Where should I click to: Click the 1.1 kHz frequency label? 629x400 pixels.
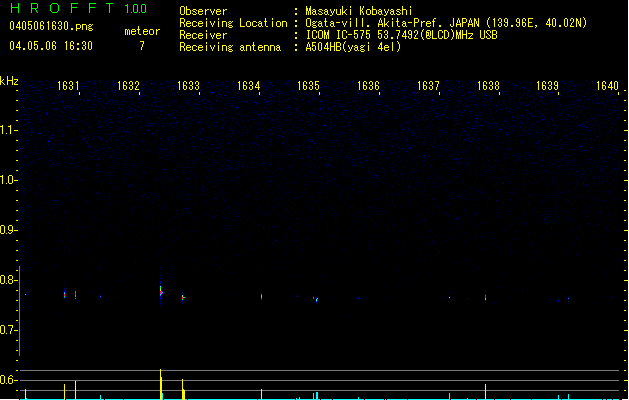click(x=8, y=130)
